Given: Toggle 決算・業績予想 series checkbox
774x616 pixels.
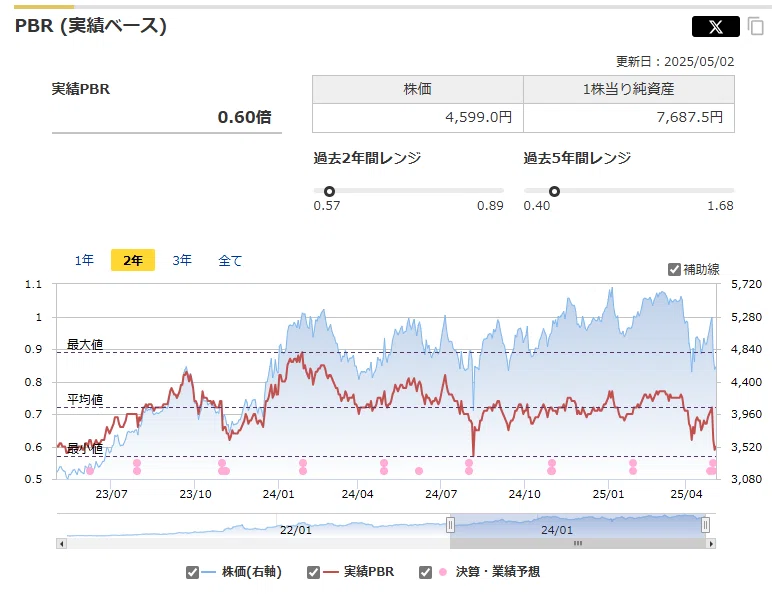Looking at the screenshot, I should tap(426, 572).
